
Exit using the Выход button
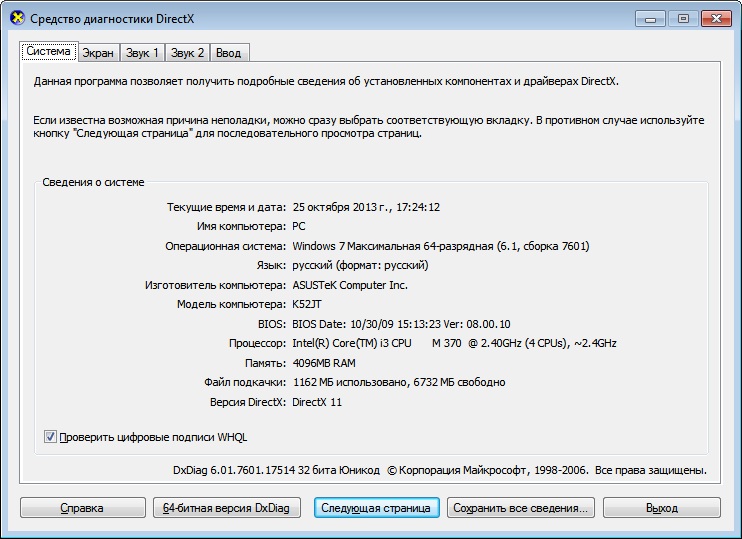[661, 508]
